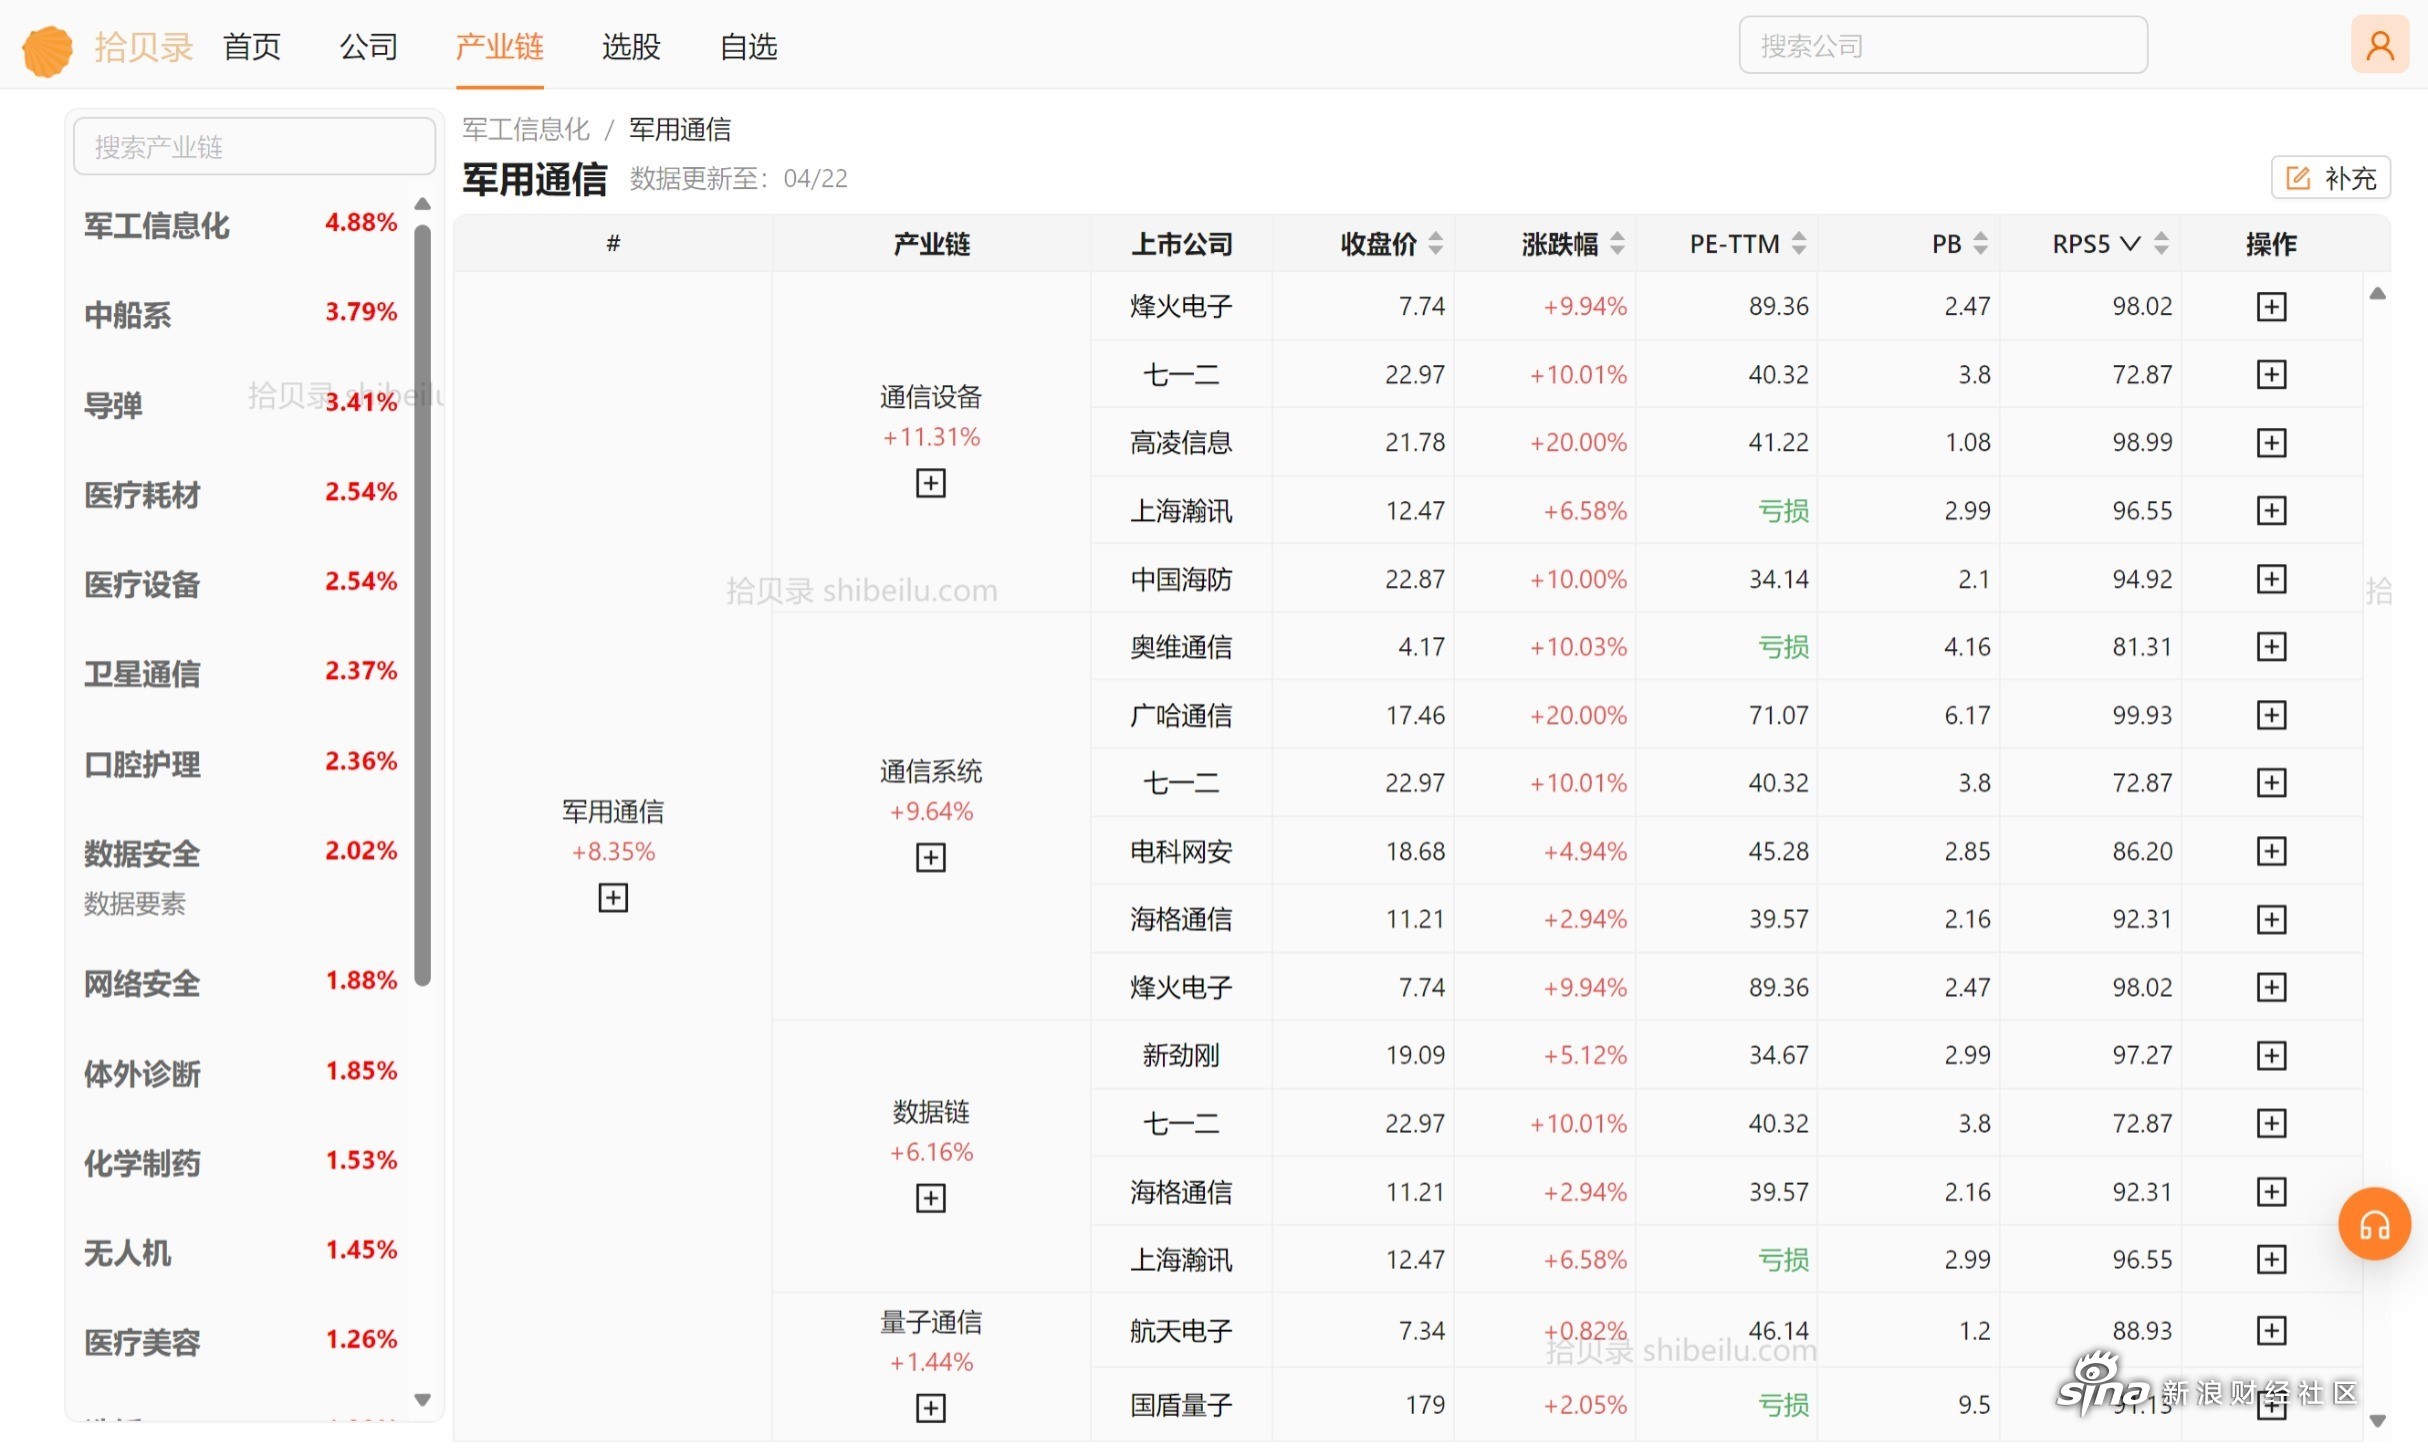This screenshot has height=1448, width=2428.
Task: Click sidebar scrollbar down arrow
Action: click(423, 1400)
